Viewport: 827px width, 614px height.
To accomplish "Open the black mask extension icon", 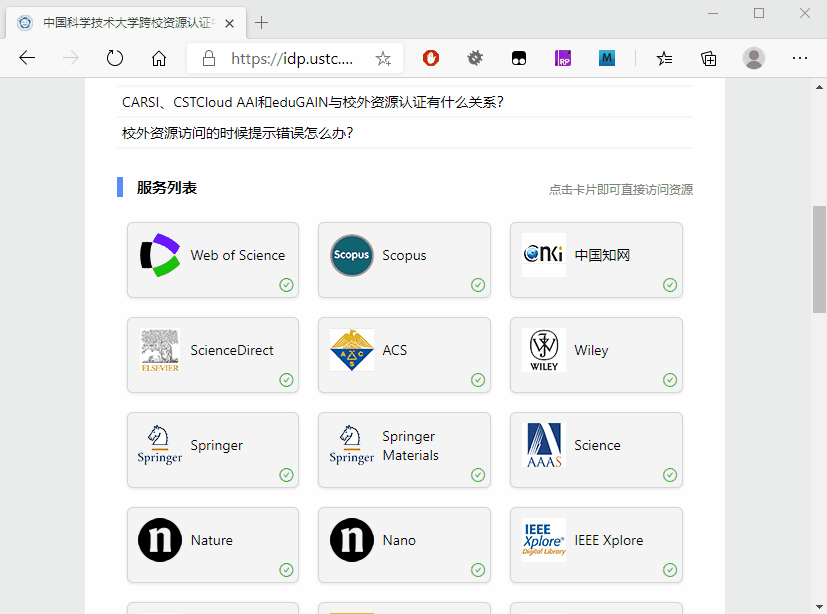I will coord(519,58).
